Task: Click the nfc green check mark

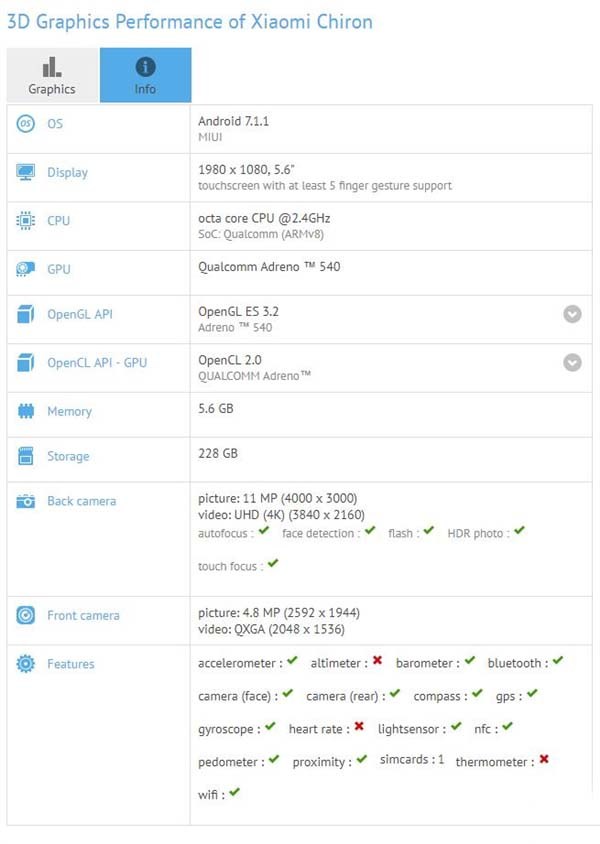Action: [x=507, y=726]
